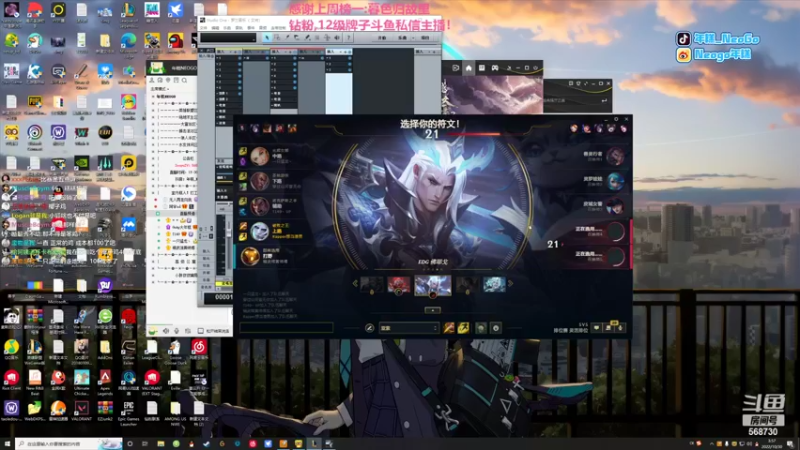Toggle the voice microphone icon in client
Viewport: 800px width, 450px height.
(x=620, y=328)
